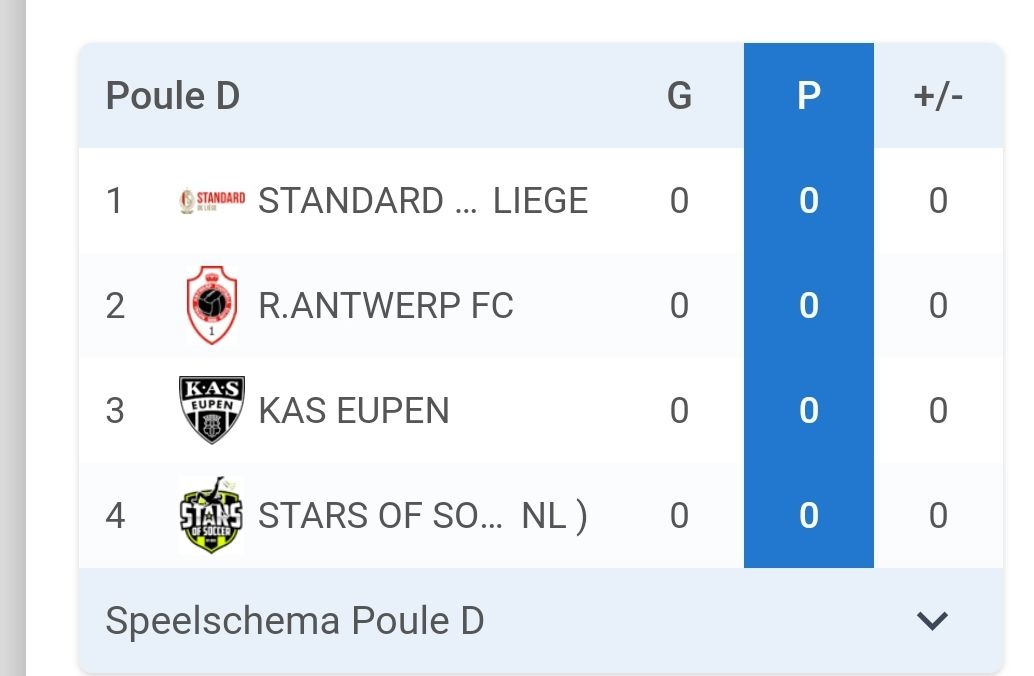Click rank number 1 in standings

click(115, 201)
